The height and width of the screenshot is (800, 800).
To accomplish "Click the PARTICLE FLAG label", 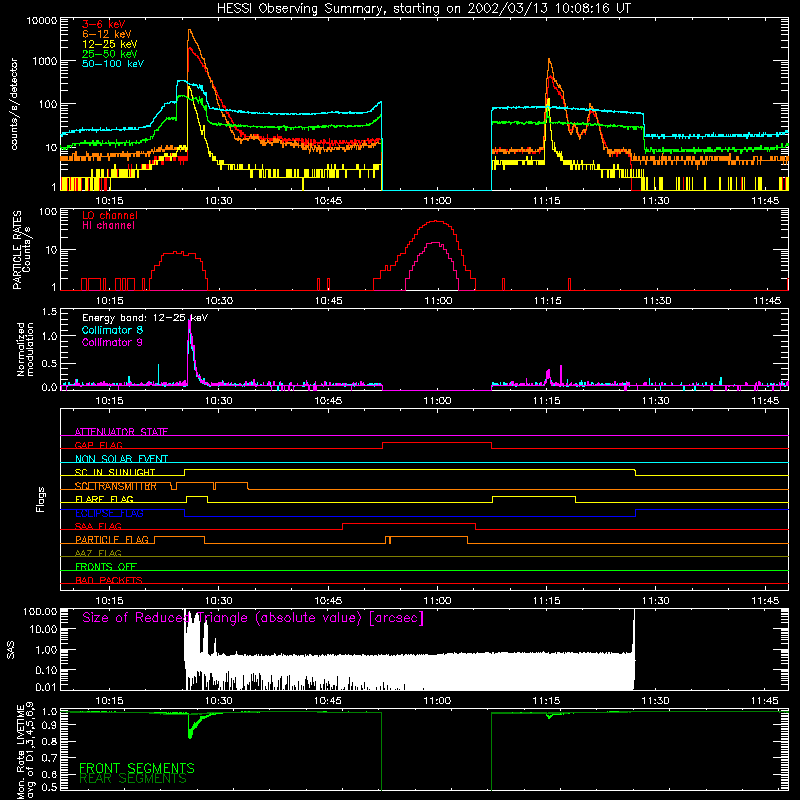I will point(112,539).
